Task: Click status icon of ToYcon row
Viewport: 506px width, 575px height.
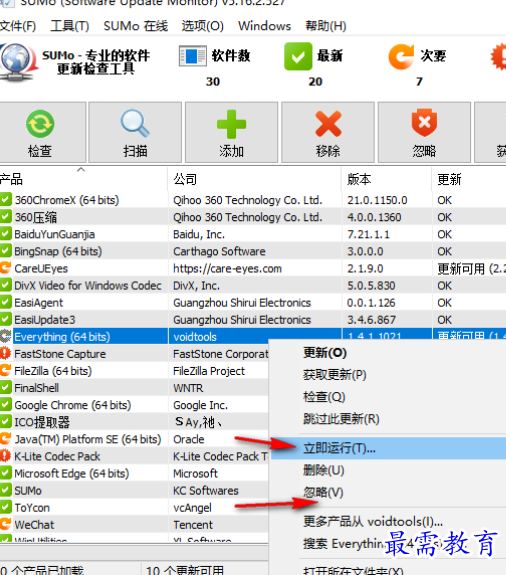Action: [x=6, y=507]
